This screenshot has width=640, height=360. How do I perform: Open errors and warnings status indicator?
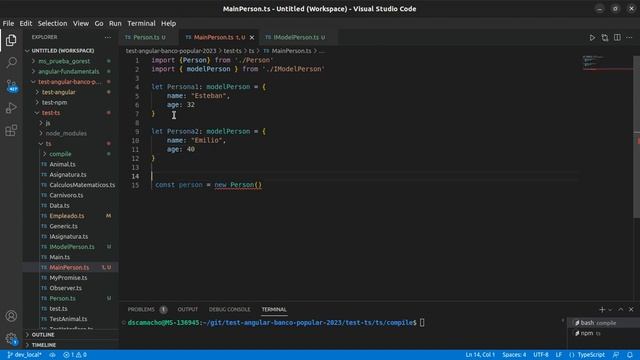click(x=75, y=355)
